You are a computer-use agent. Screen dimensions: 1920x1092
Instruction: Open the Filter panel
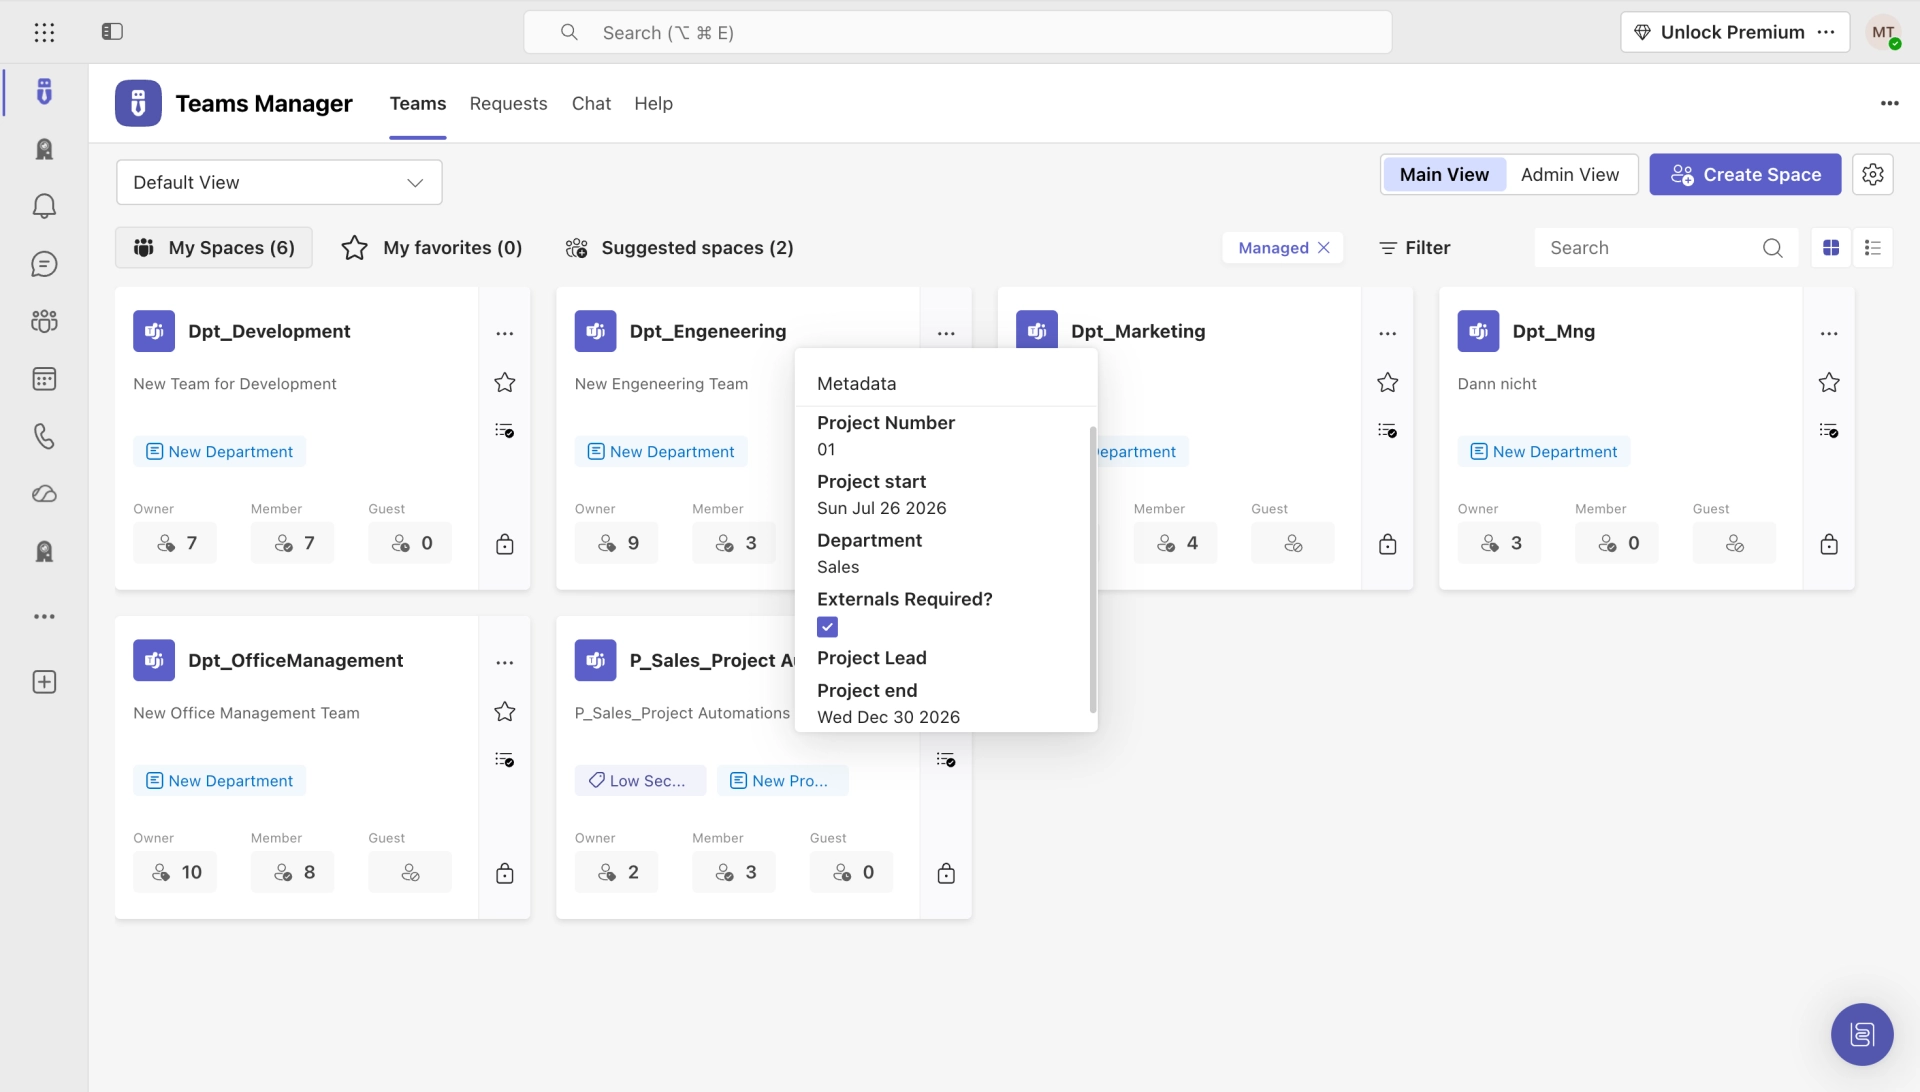tap(1414, 248)
